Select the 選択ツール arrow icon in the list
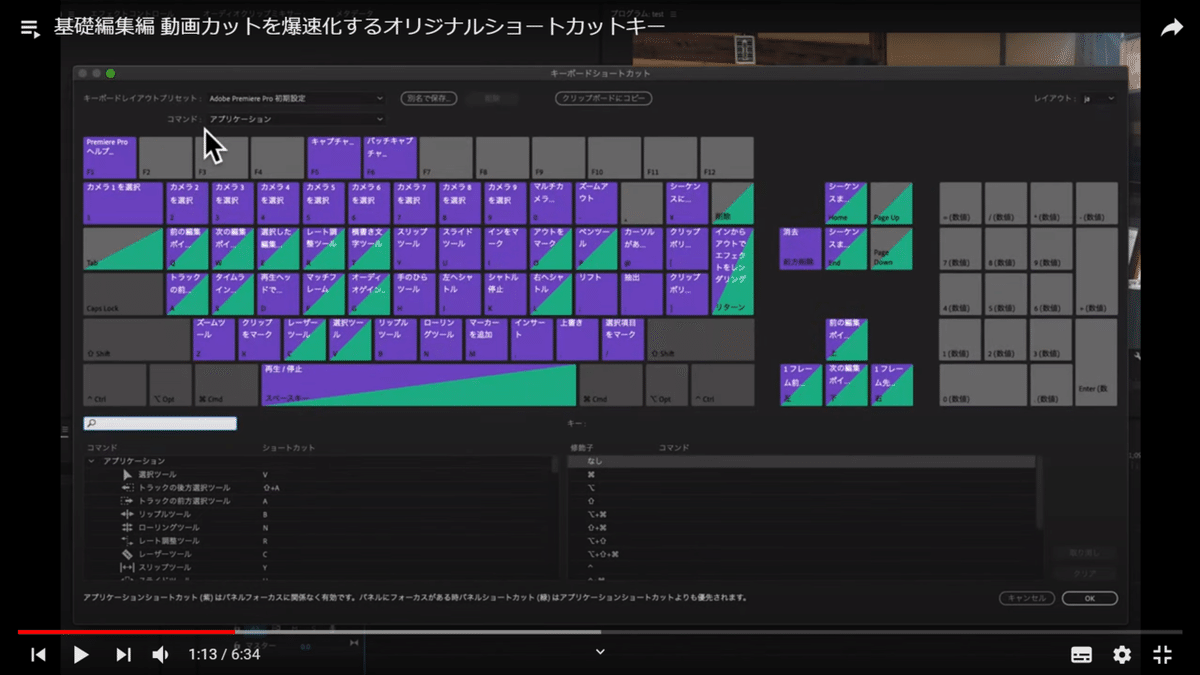Screen dimensions: 1200x675 pos(127,474)
